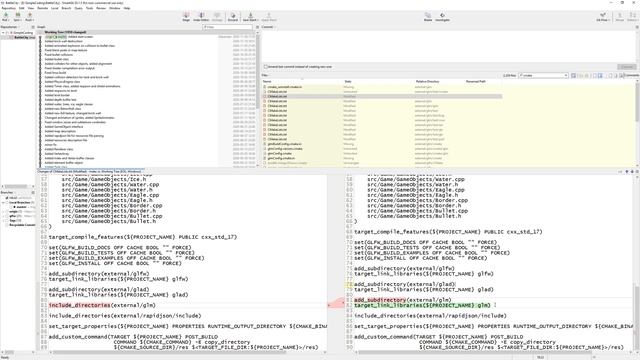Jump to previous change in diff view
Screen dimensions: 640x360
tap(627, 171)
